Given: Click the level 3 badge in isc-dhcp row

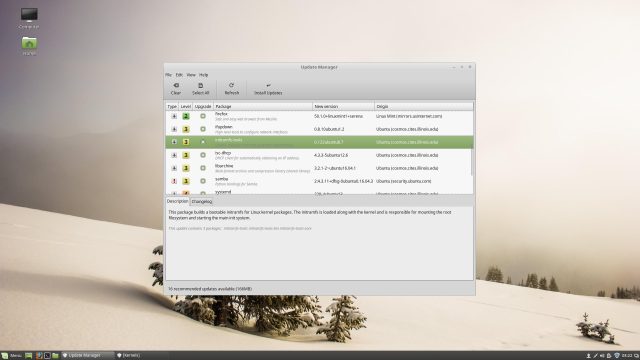Looking at the screenshot, I should [186, 155].
